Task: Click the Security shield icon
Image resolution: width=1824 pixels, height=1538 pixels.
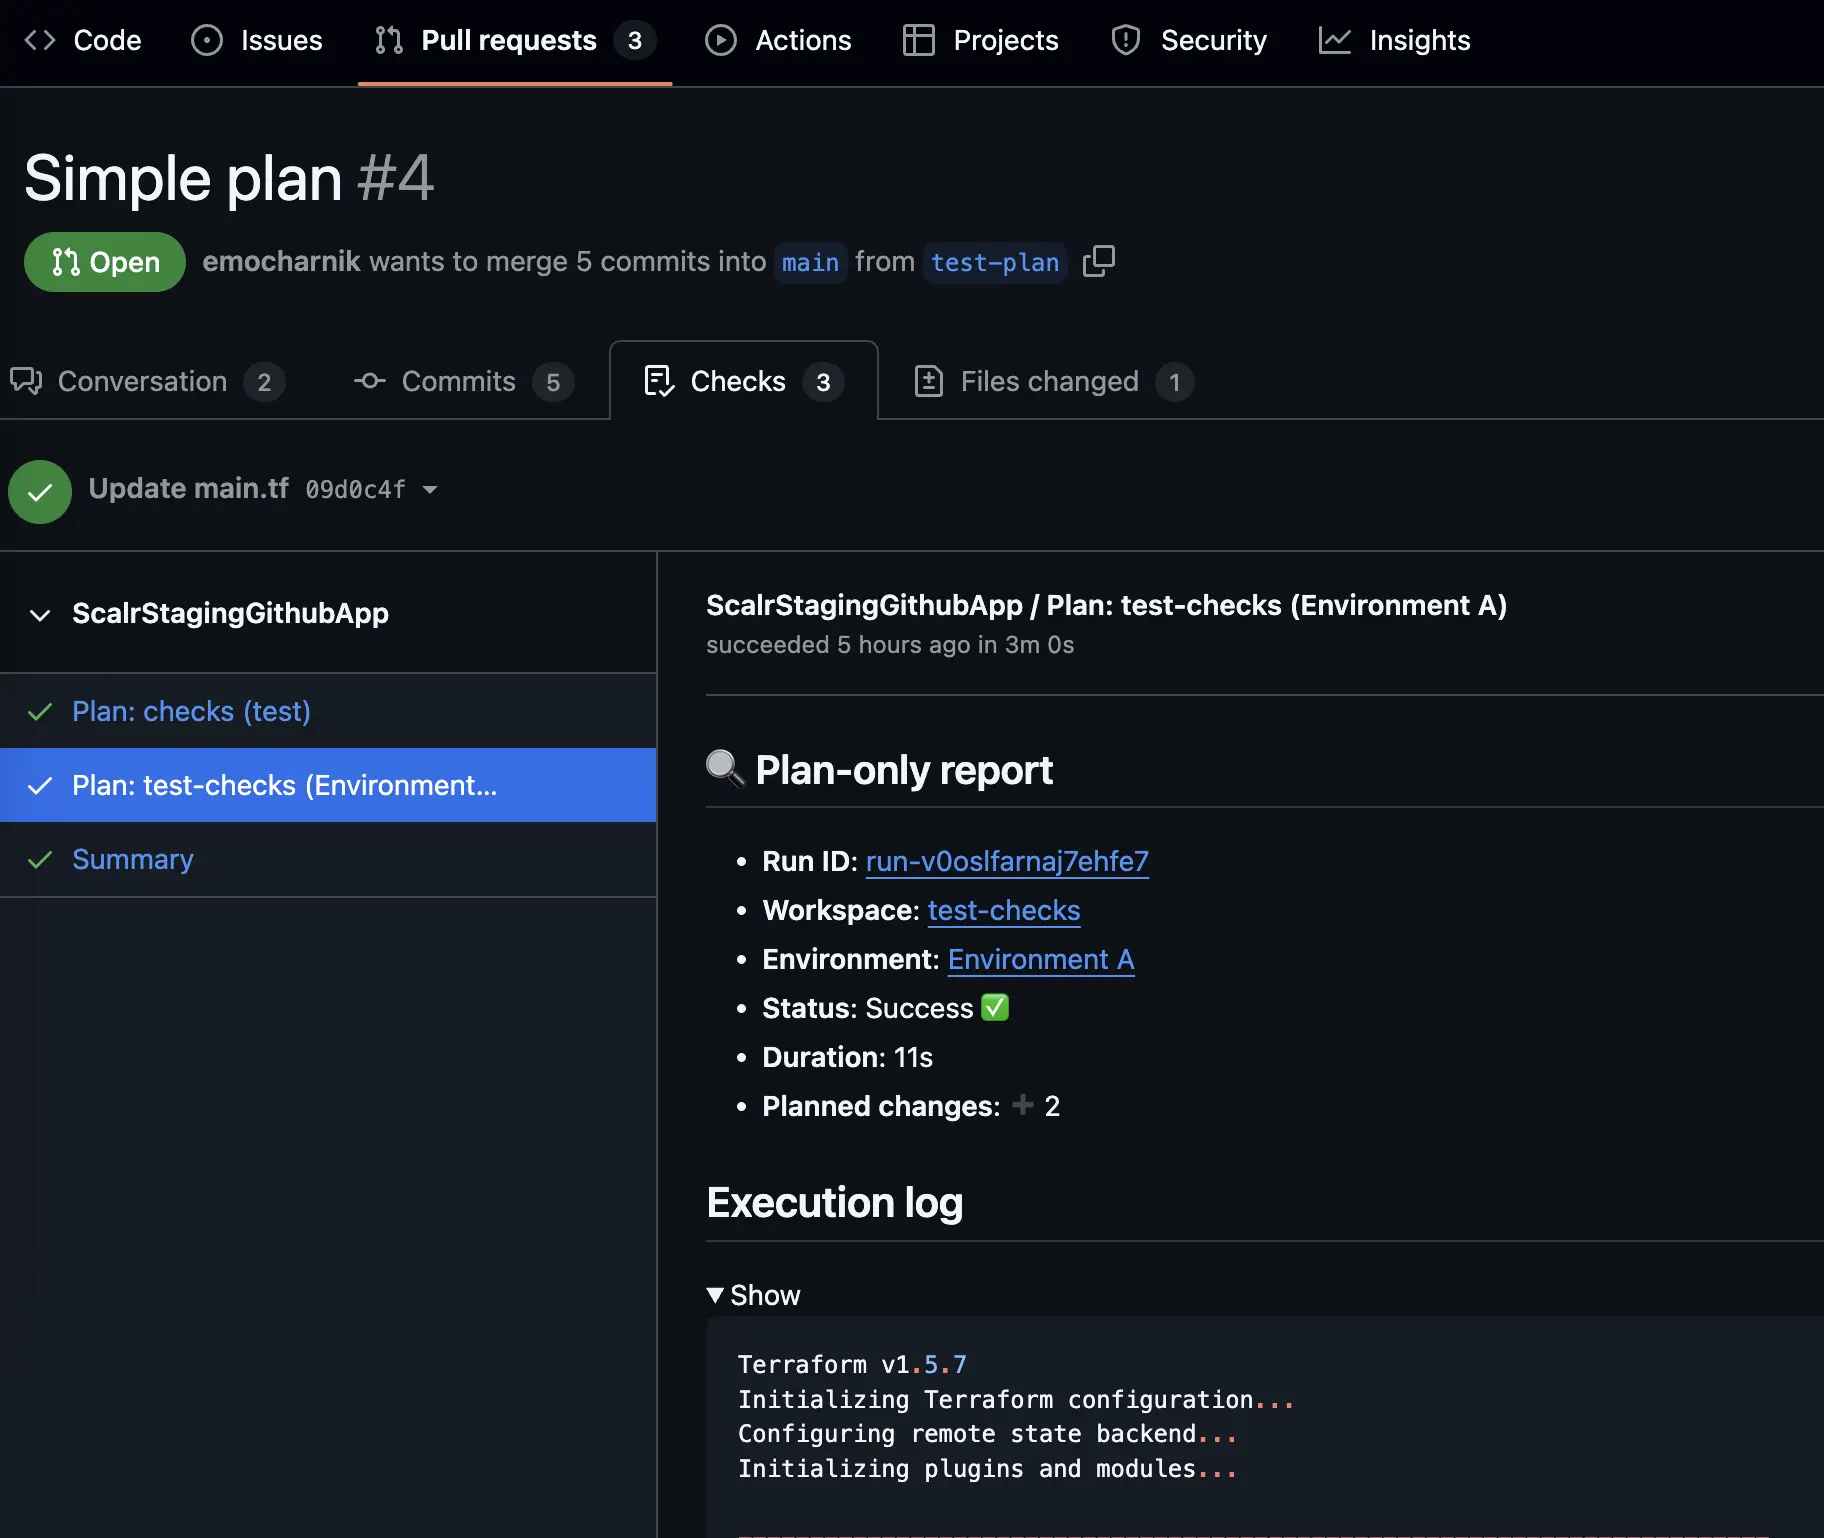Action: [x=1126, y=40]
